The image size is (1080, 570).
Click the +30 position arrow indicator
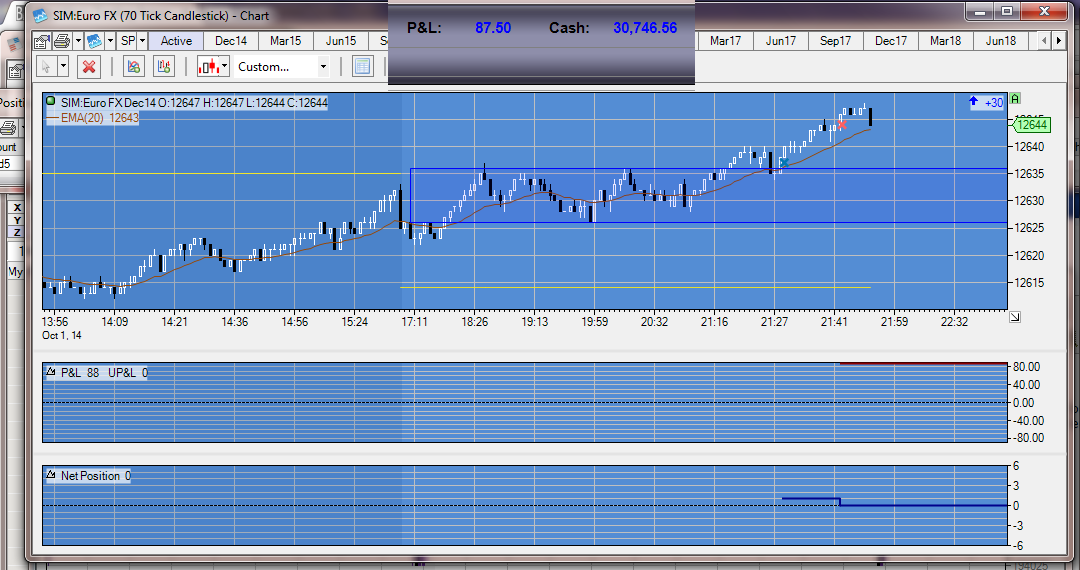pos(986,103)
